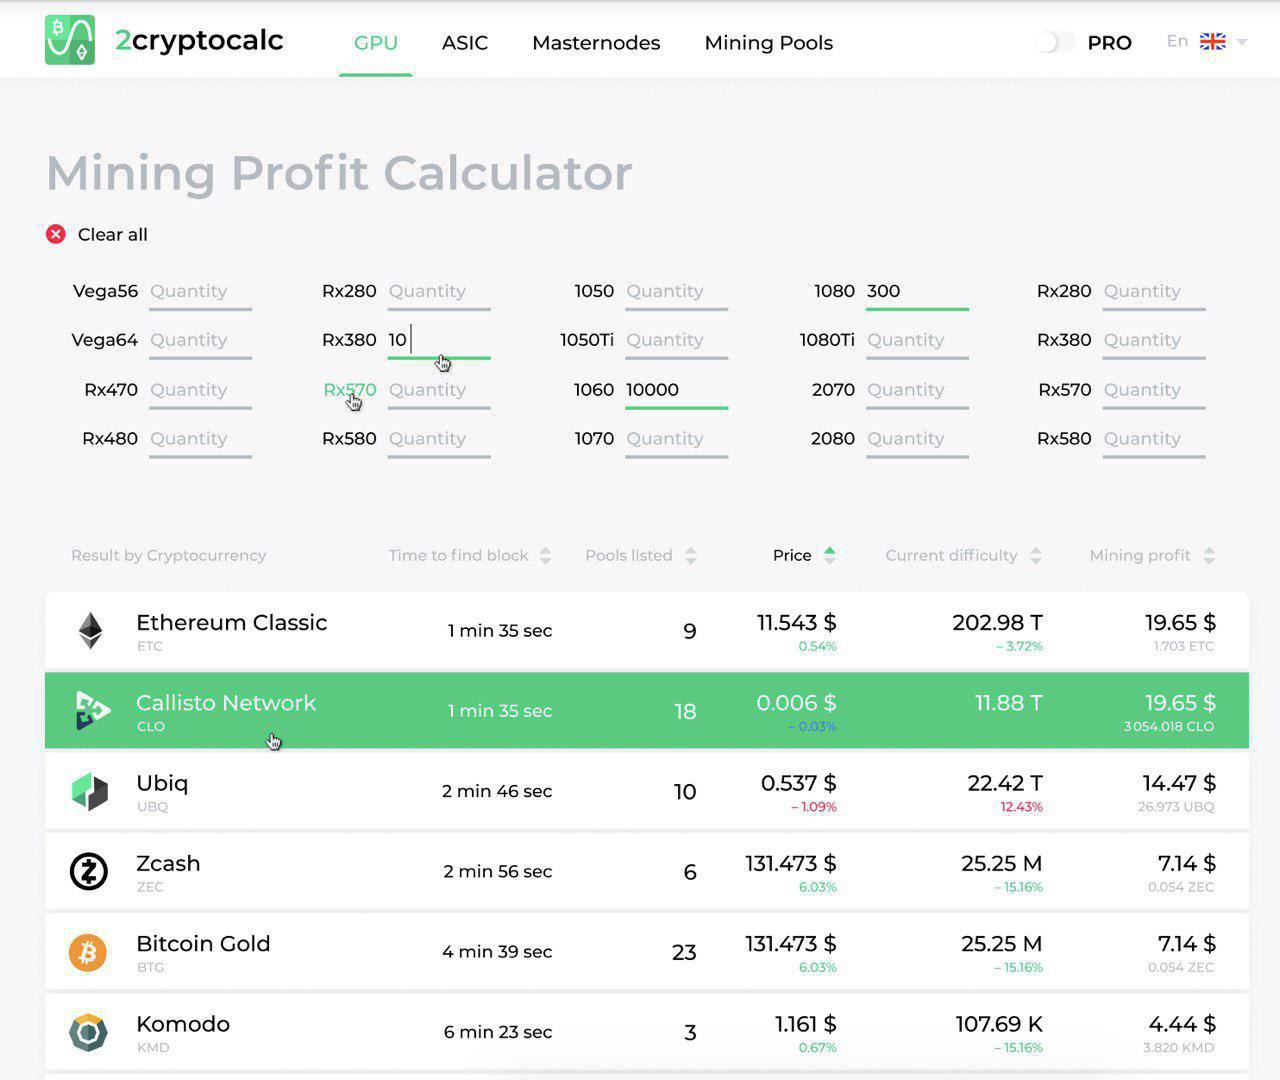Image resolution: width=1280 pixels, height=1080 pixels.
Task: Click Komodo difficulty 107.69 K
Action: coord(999,1024)
